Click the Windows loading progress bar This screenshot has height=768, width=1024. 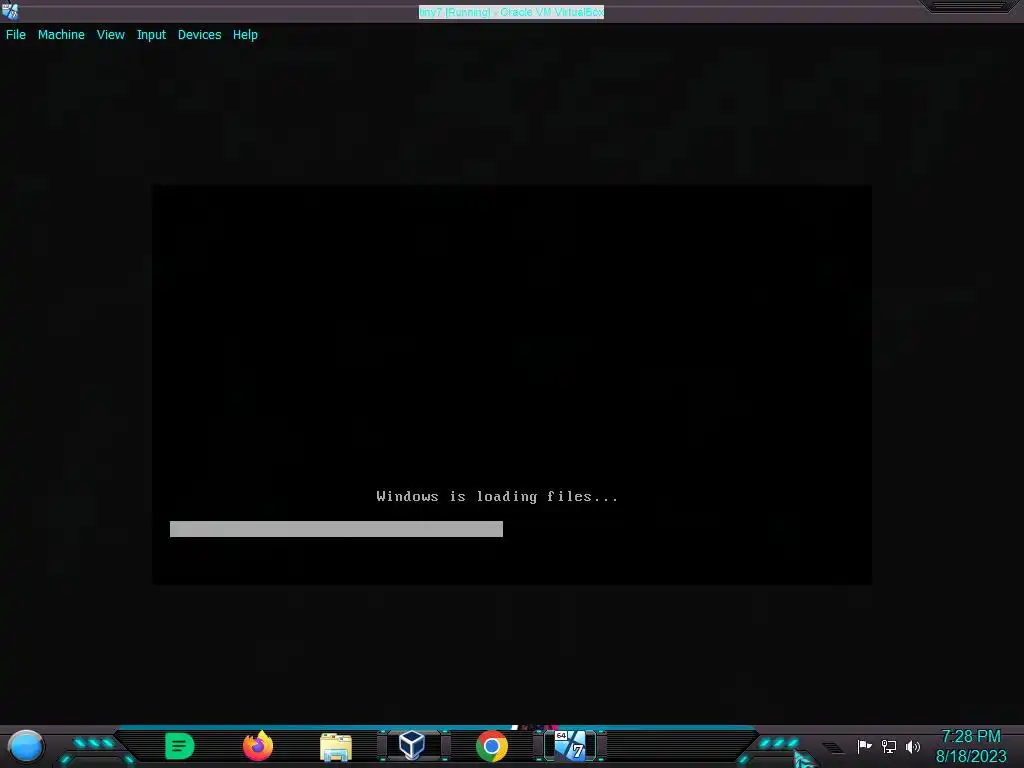[x=336, y=529]
